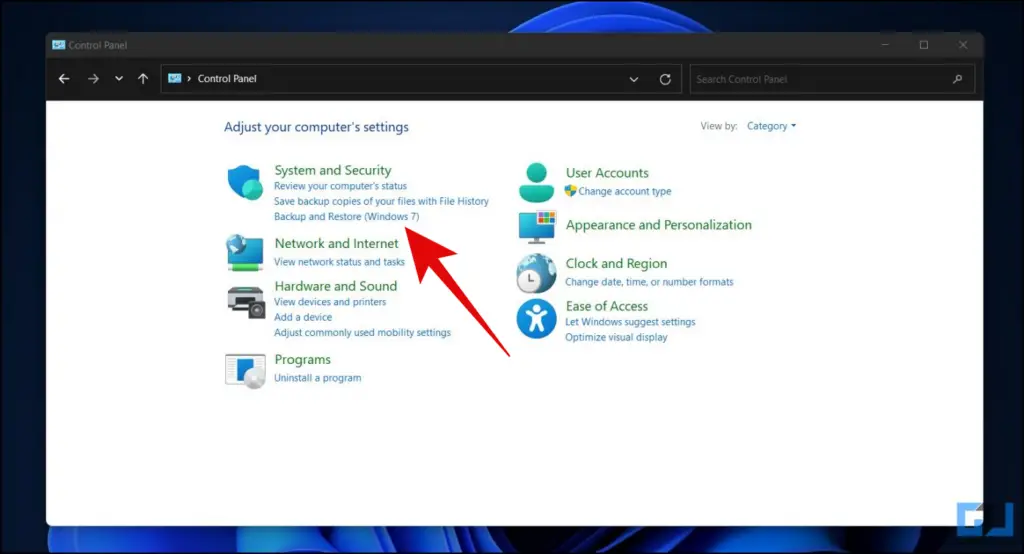
Task: Click the User Accounts person icon
Action: pos(536,182)
